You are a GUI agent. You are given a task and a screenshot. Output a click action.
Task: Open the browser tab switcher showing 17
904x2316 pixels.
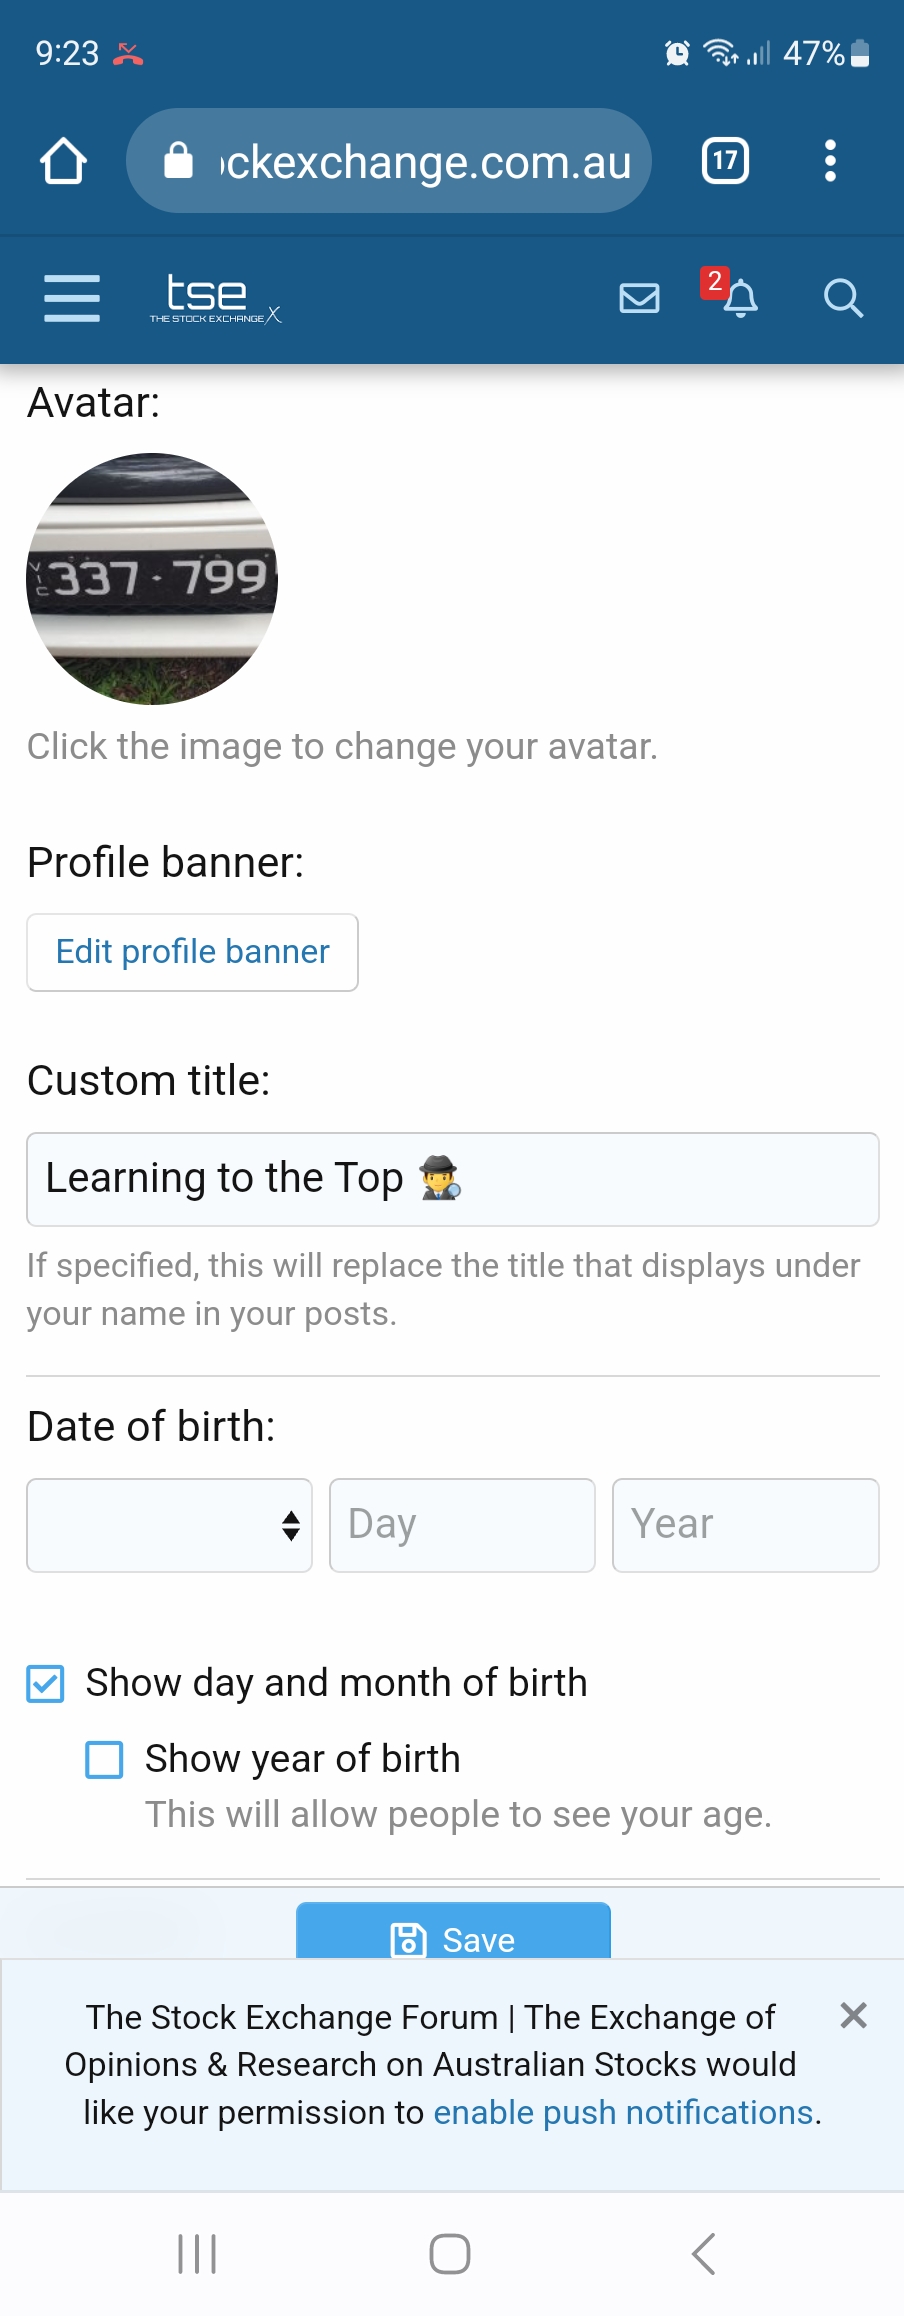tap(725, 161)
